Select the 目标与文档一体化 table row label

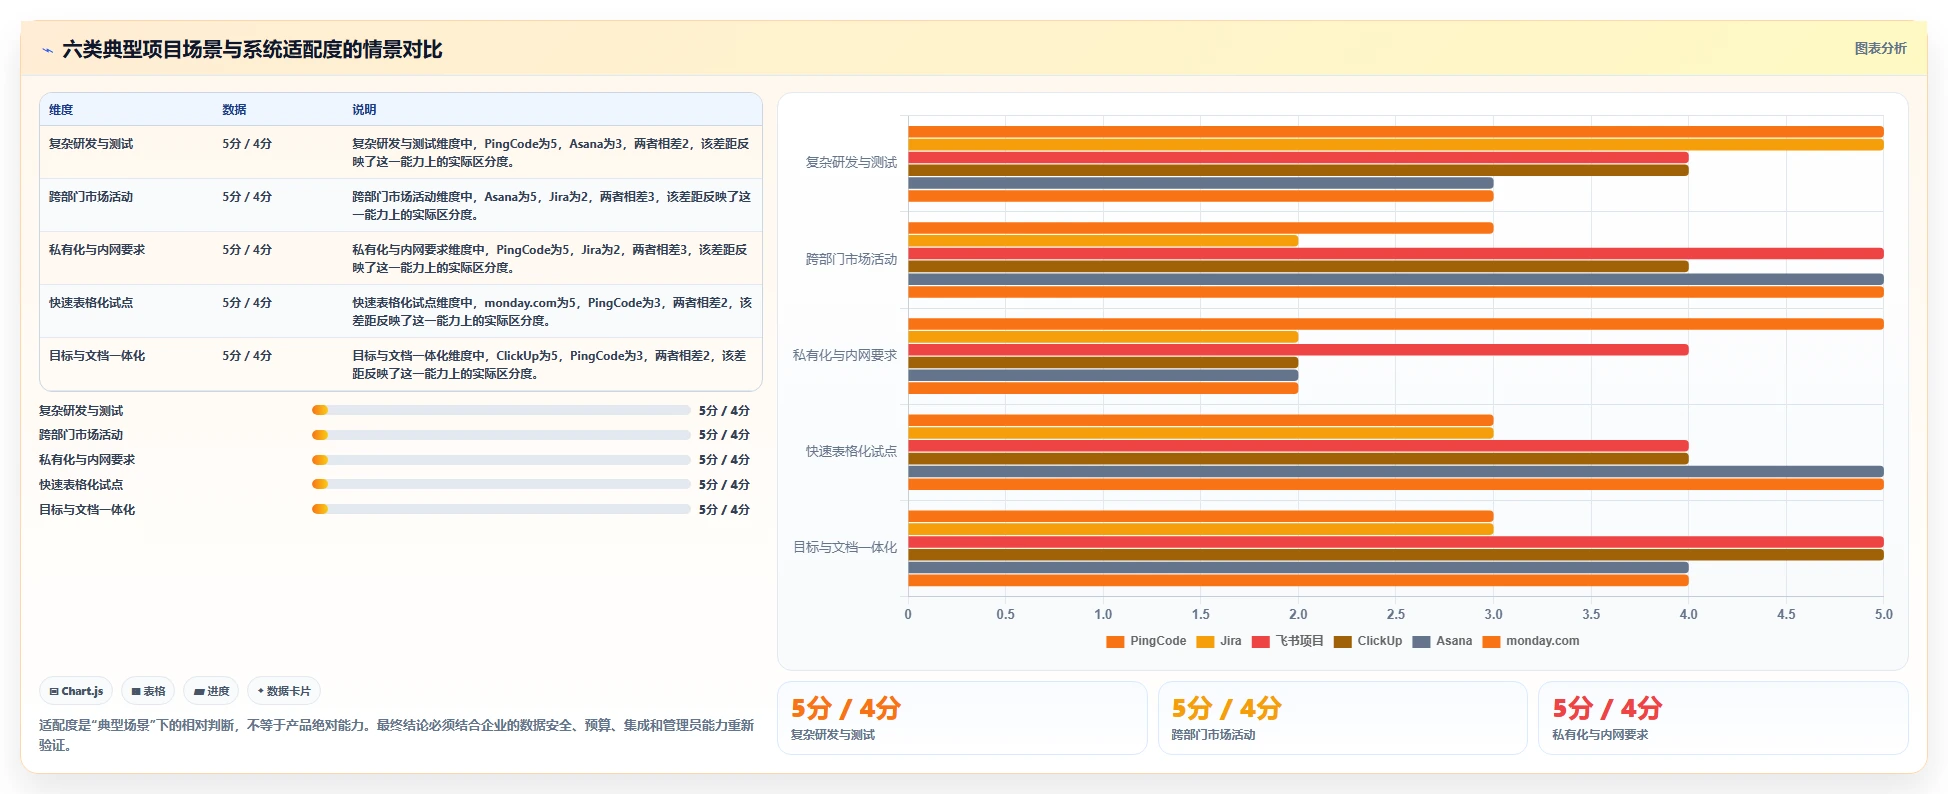click(x=97, y=356)
